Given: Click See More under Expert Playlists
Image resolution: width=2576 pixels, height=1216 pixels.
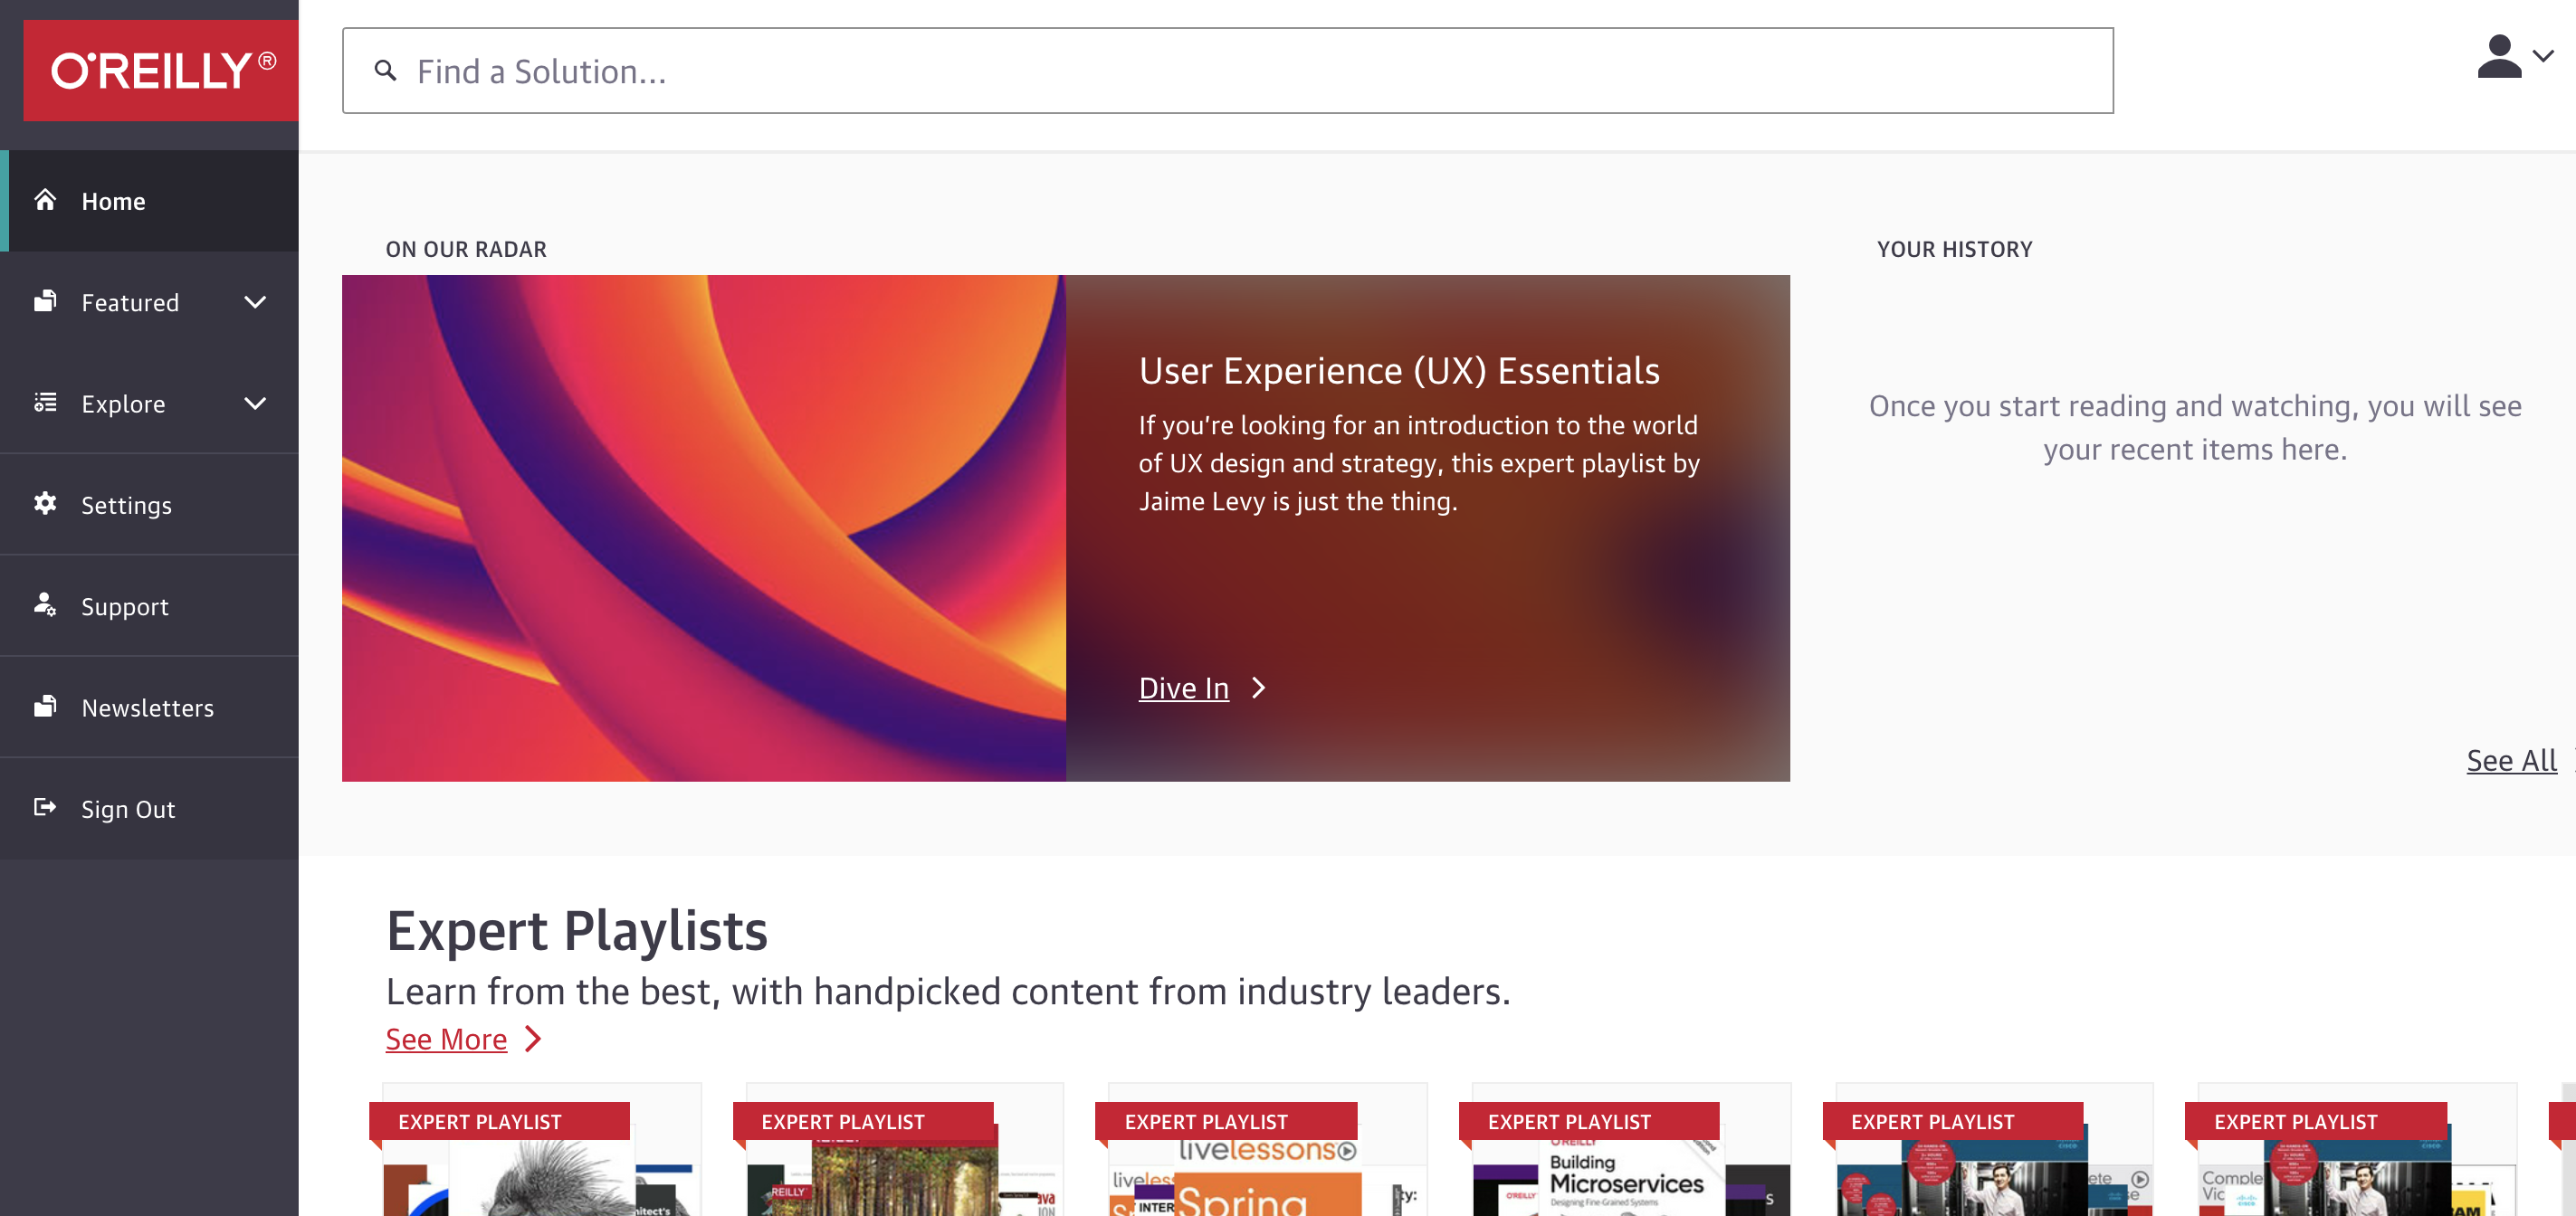Looking at the screenshot, I should pos(446,1039).
